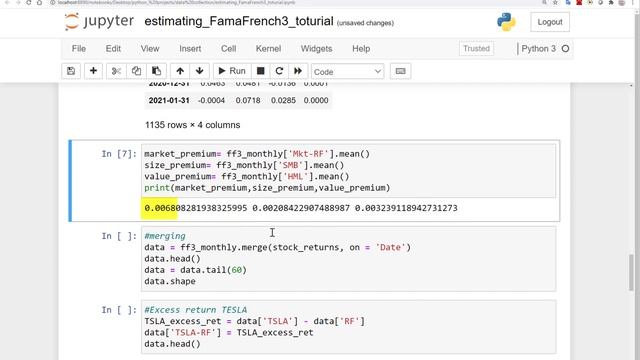Click the '1135 rows × 4 columns' text
Screen dimensions: 640x360
pos(192,125)
